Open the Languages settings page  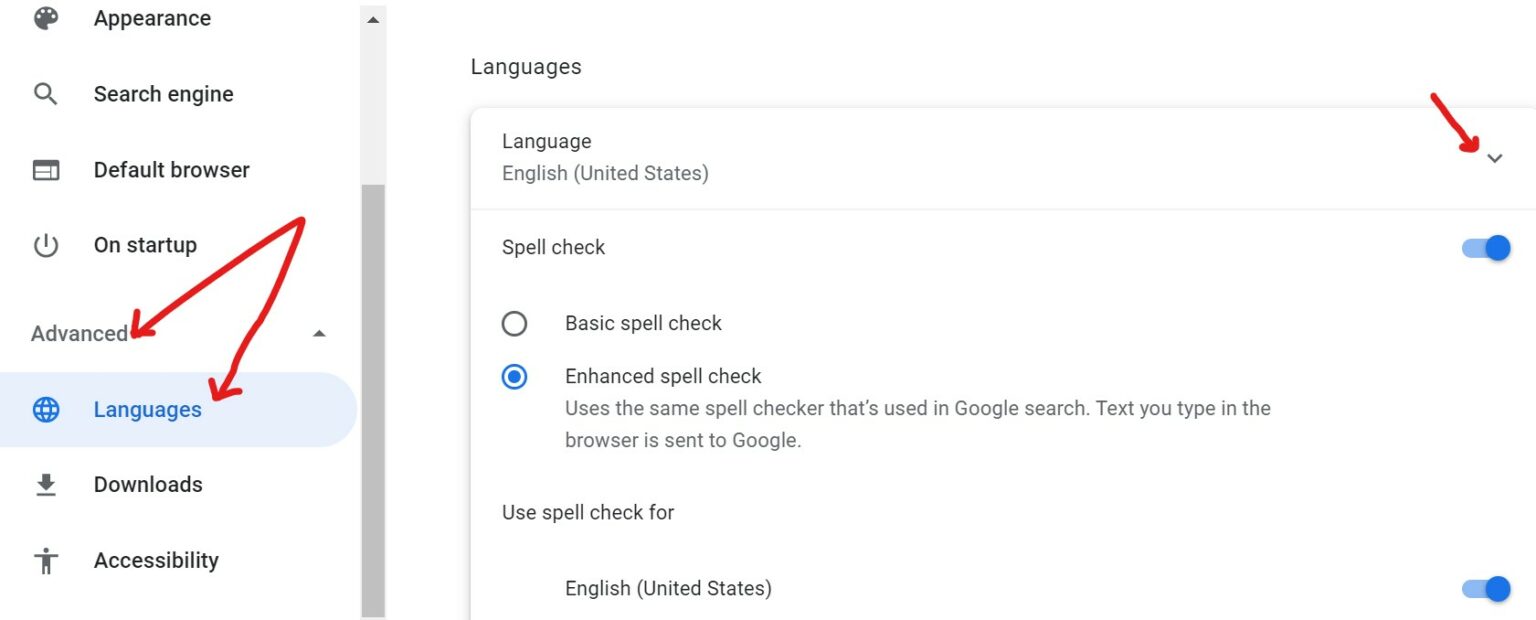[147, 409]
